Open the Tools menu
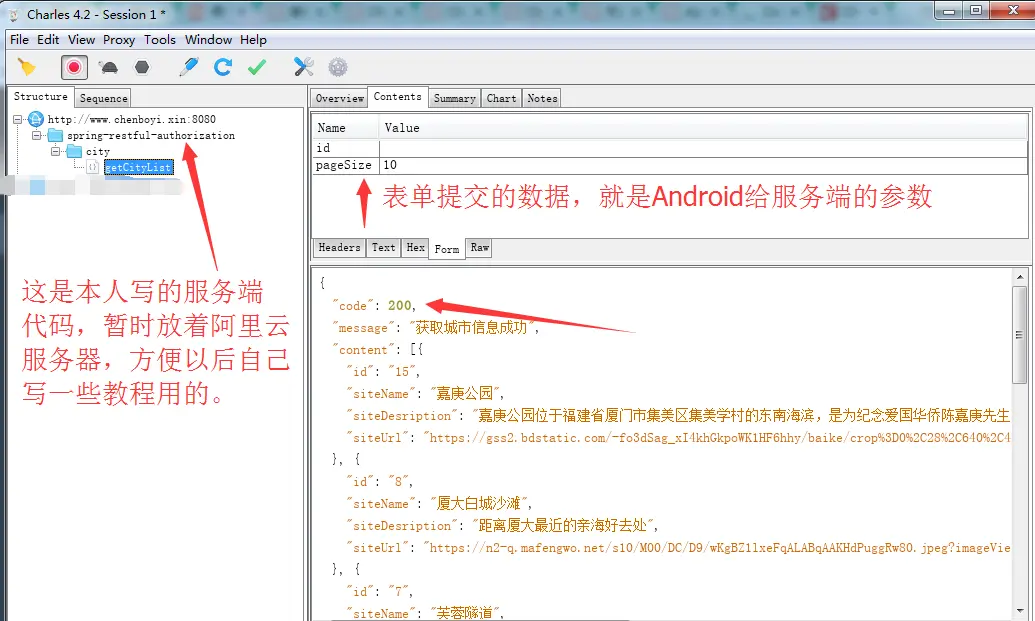The image size is (1035, 621). coord(160,40)
